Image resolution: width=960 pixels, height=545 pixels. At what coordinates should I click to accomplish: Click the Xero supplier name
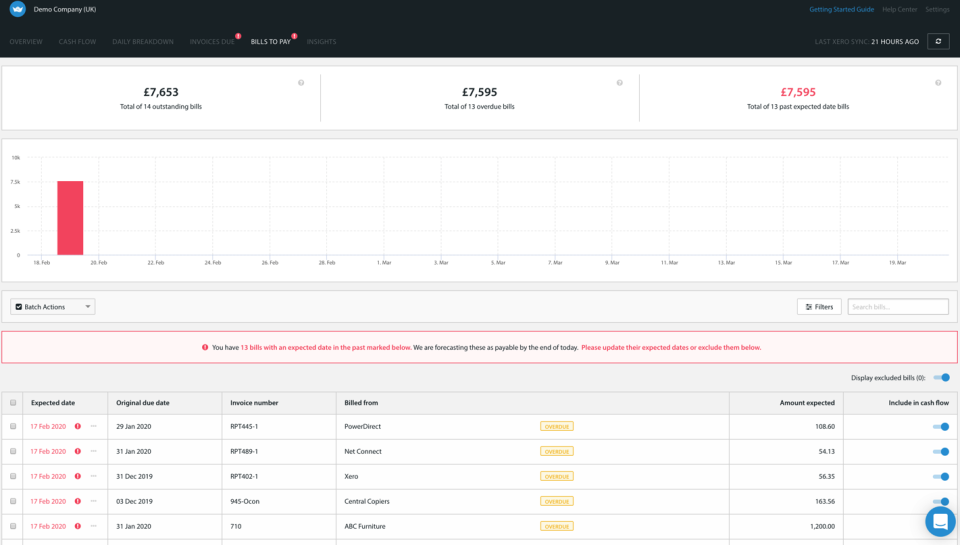pyautogui.click(x=351, y=476)
